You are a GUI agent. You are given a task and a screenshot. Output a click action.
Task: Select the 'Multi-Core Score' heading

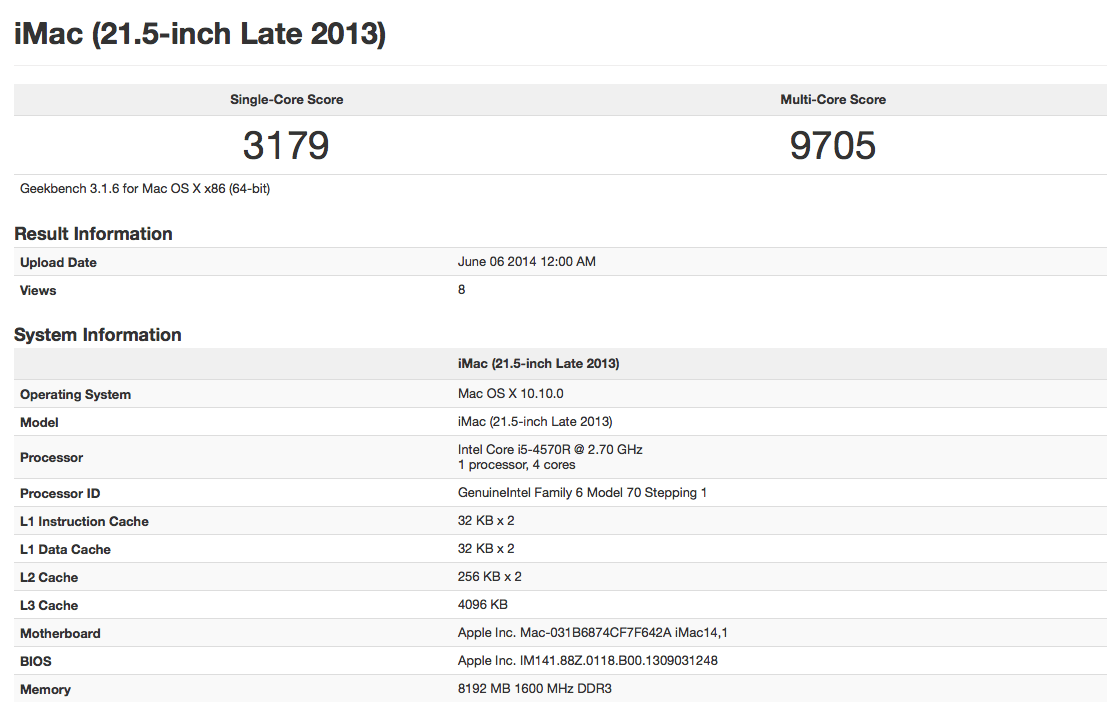(833, 99)
